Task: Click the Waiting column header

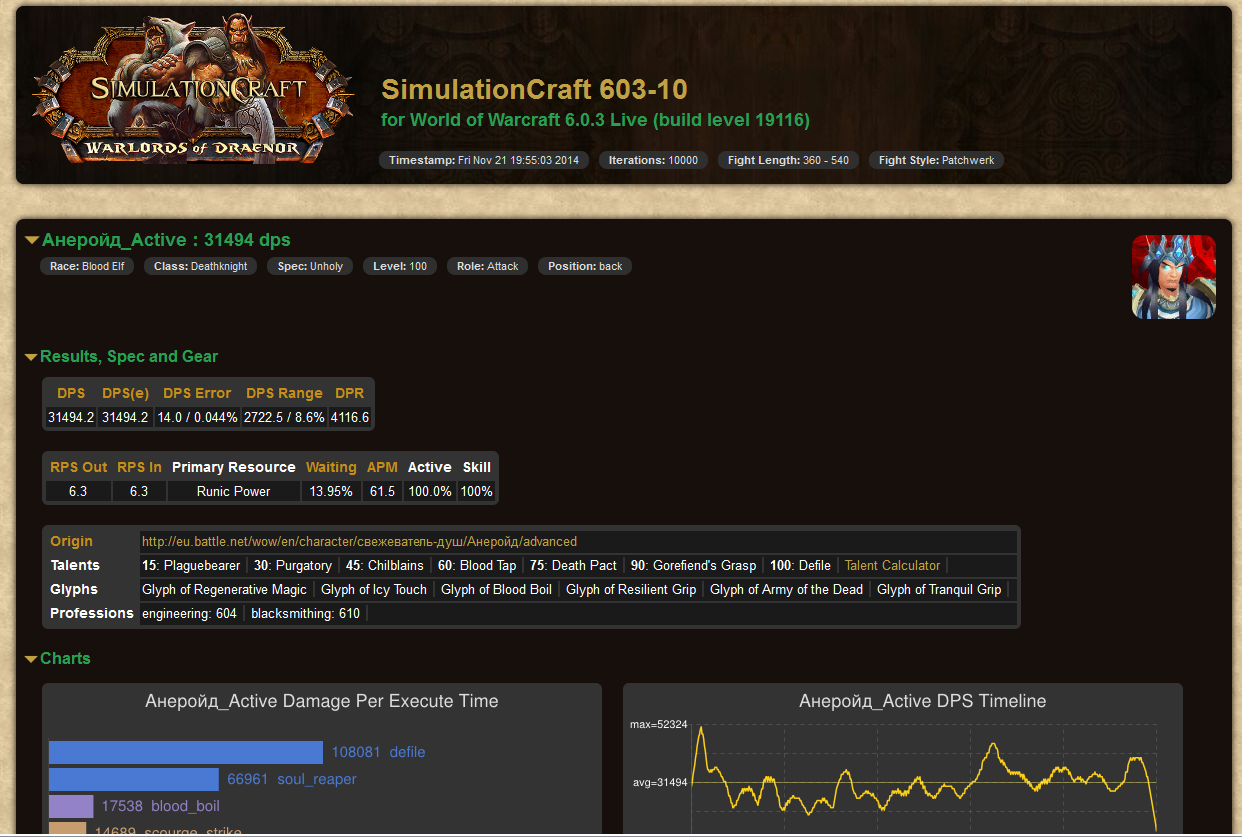Action: click(331, 467)
